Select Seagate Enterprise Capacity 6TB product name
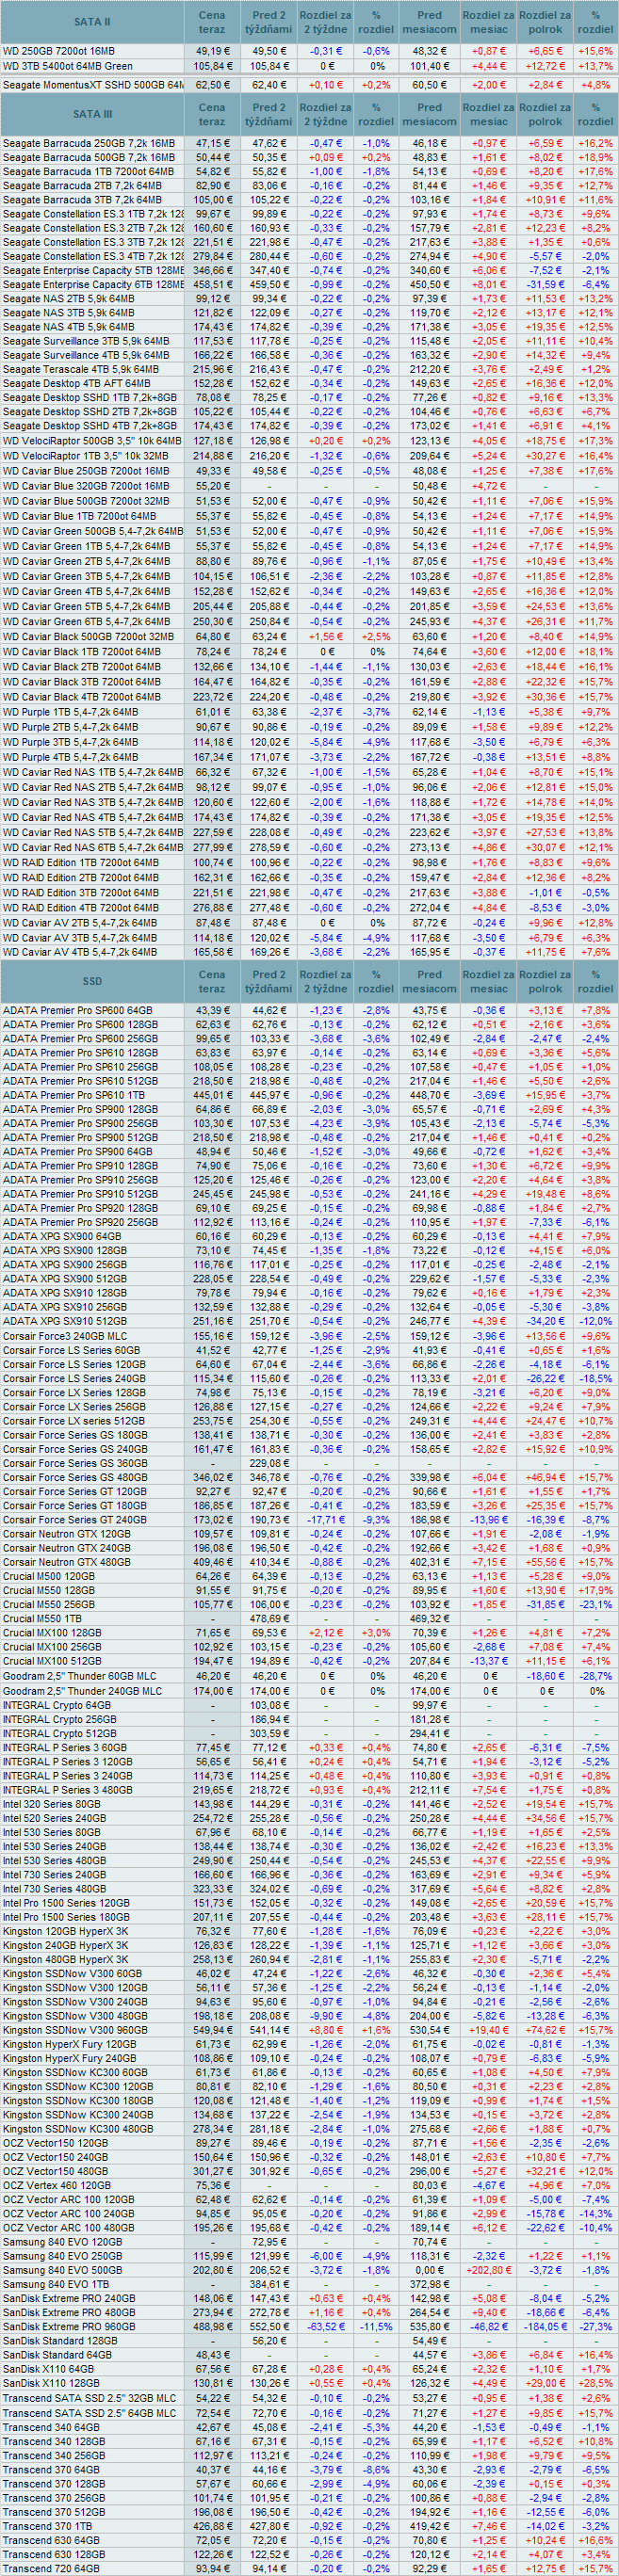Viewport: 619px width, 2576px height. pyautogui.click(x=93, y=285)
